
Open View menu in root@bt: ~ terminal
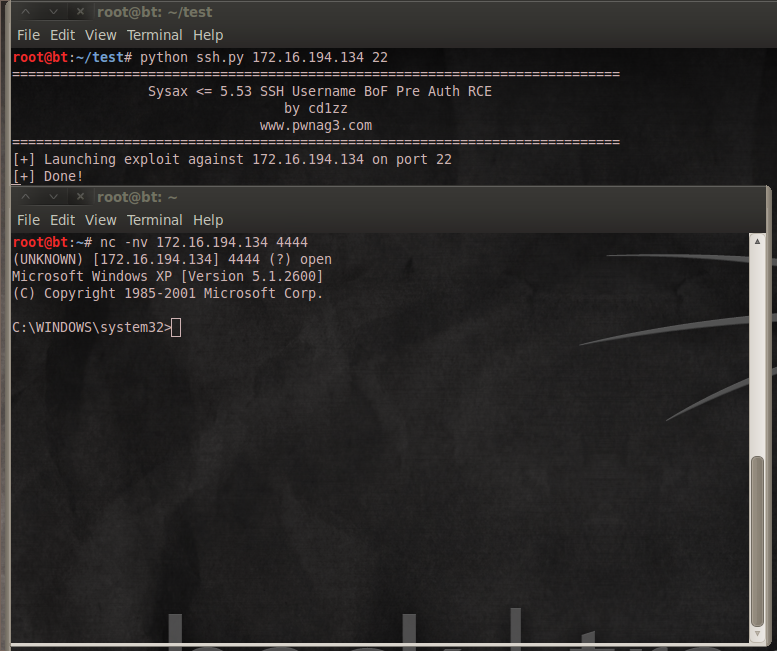(101, 220)
